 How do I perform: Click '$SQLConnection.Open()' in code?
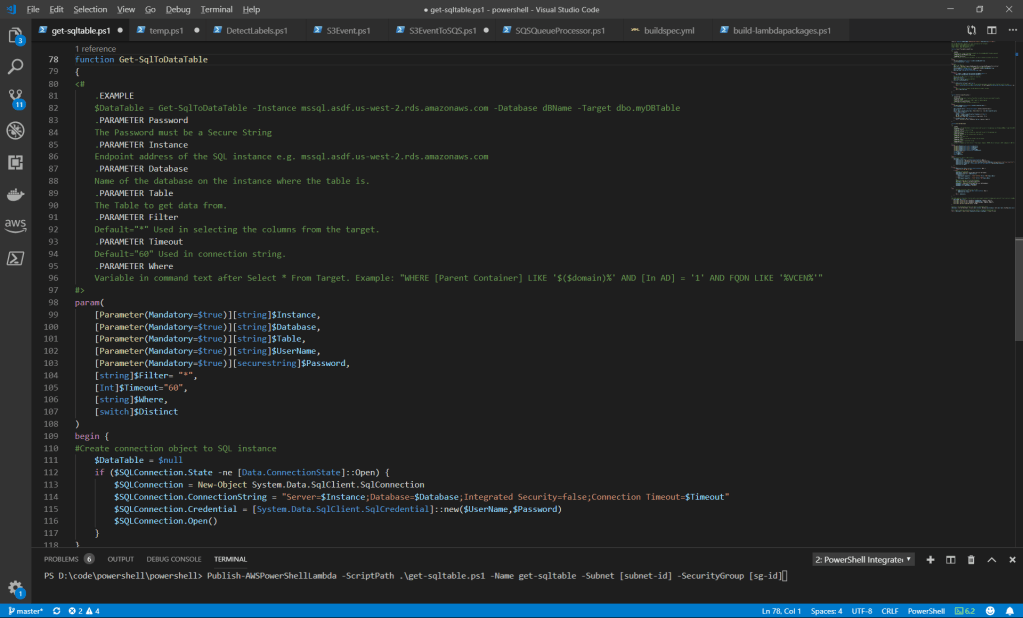[x=166, y=521]
